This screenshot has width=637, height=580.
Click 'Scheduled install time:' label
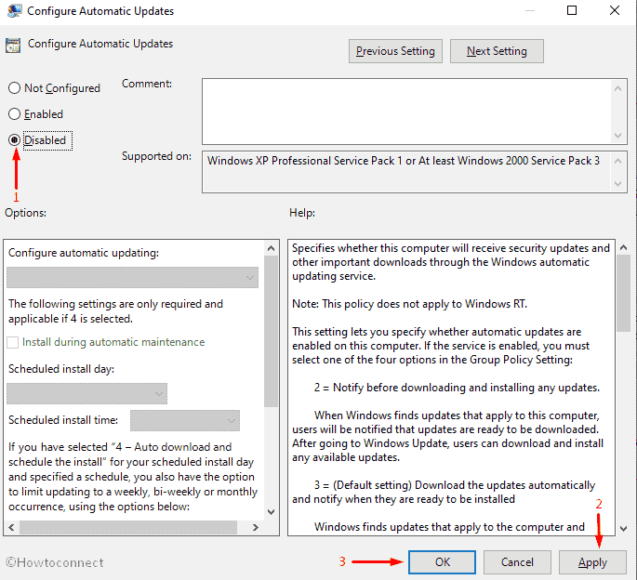point(63,420)
